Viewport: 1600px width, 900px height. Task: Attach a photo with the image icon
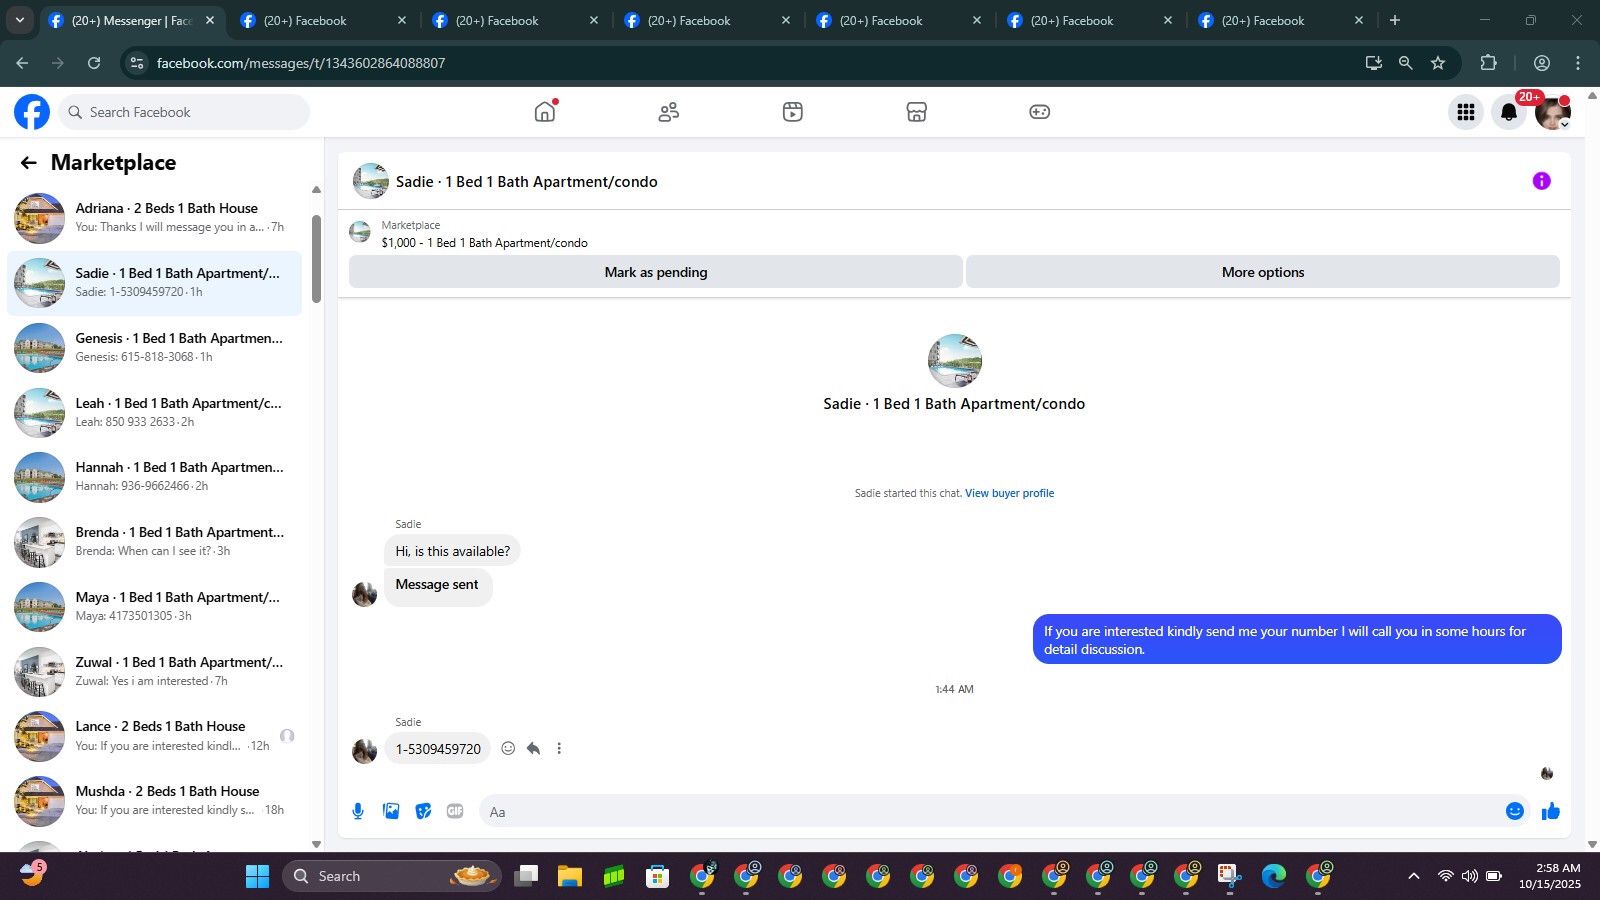391,811
